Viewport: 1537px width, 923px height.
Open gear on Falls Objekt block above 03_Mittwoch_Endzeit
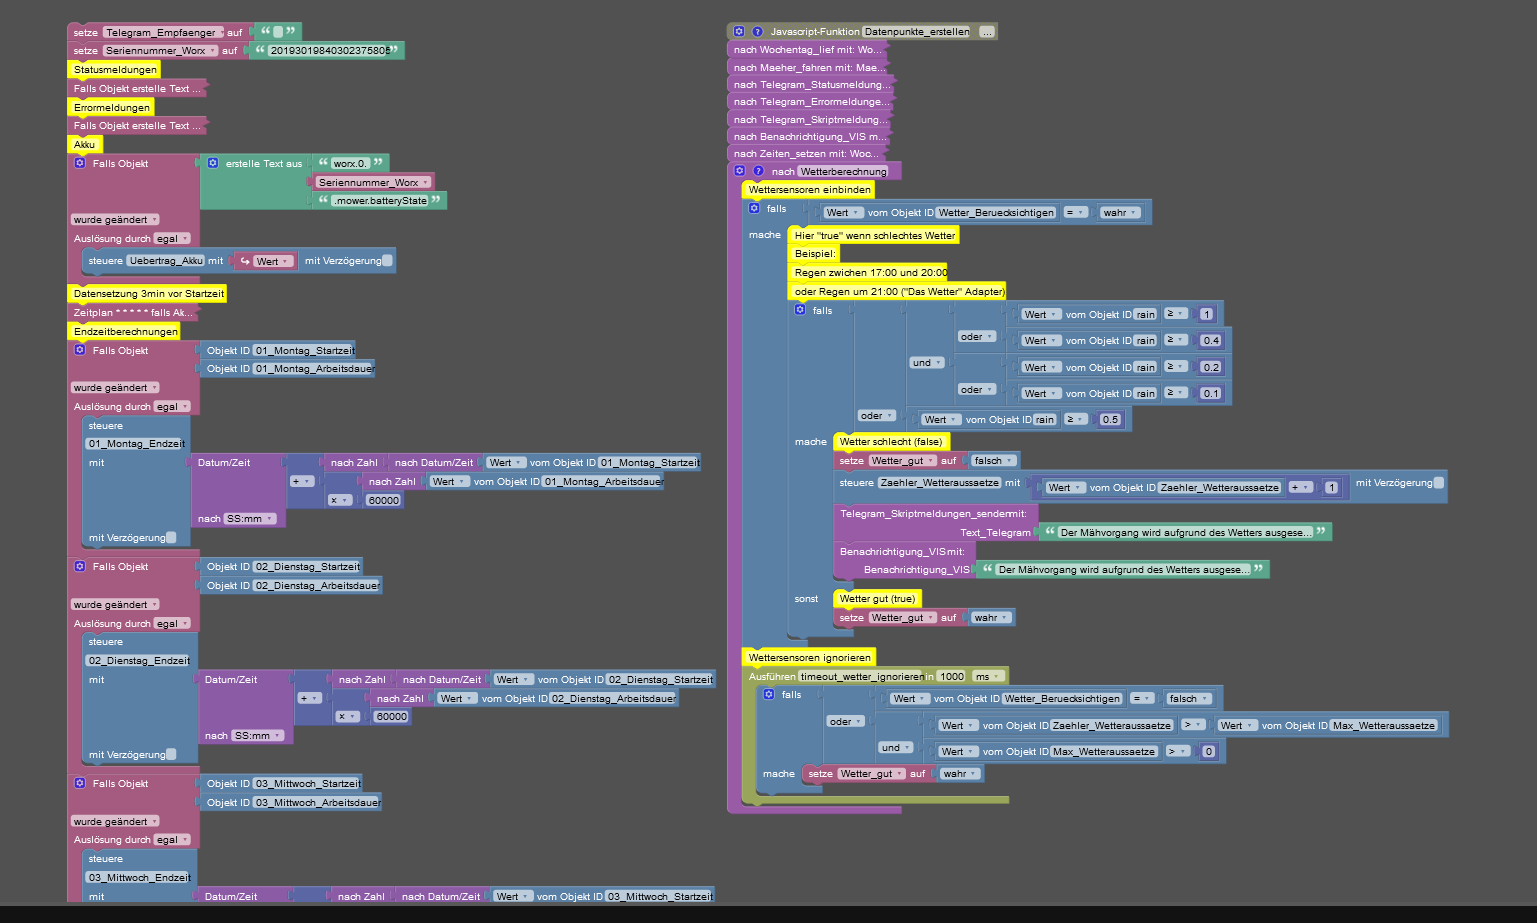click(x=80, y=783)
